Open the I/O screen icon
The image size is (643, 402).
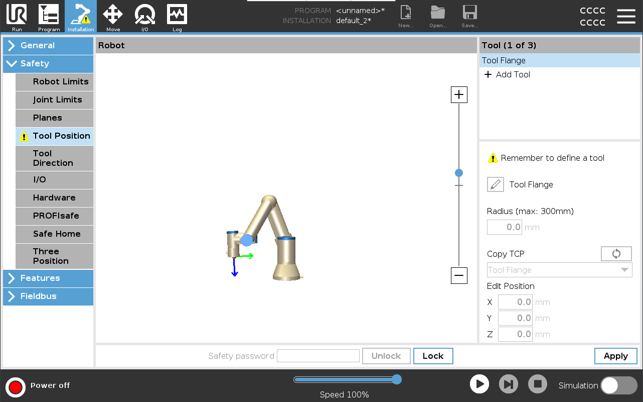point(145,15)
